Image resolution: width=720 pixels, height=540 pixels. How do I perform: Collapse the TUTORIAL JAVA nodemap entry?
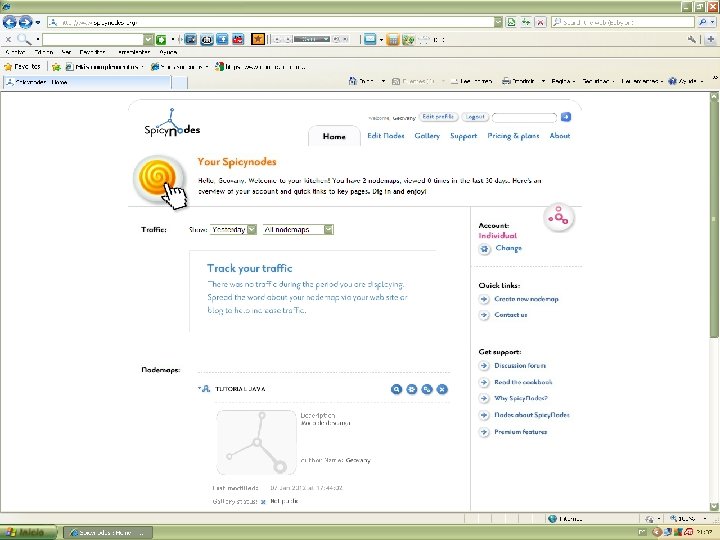[x=200, y=388]
